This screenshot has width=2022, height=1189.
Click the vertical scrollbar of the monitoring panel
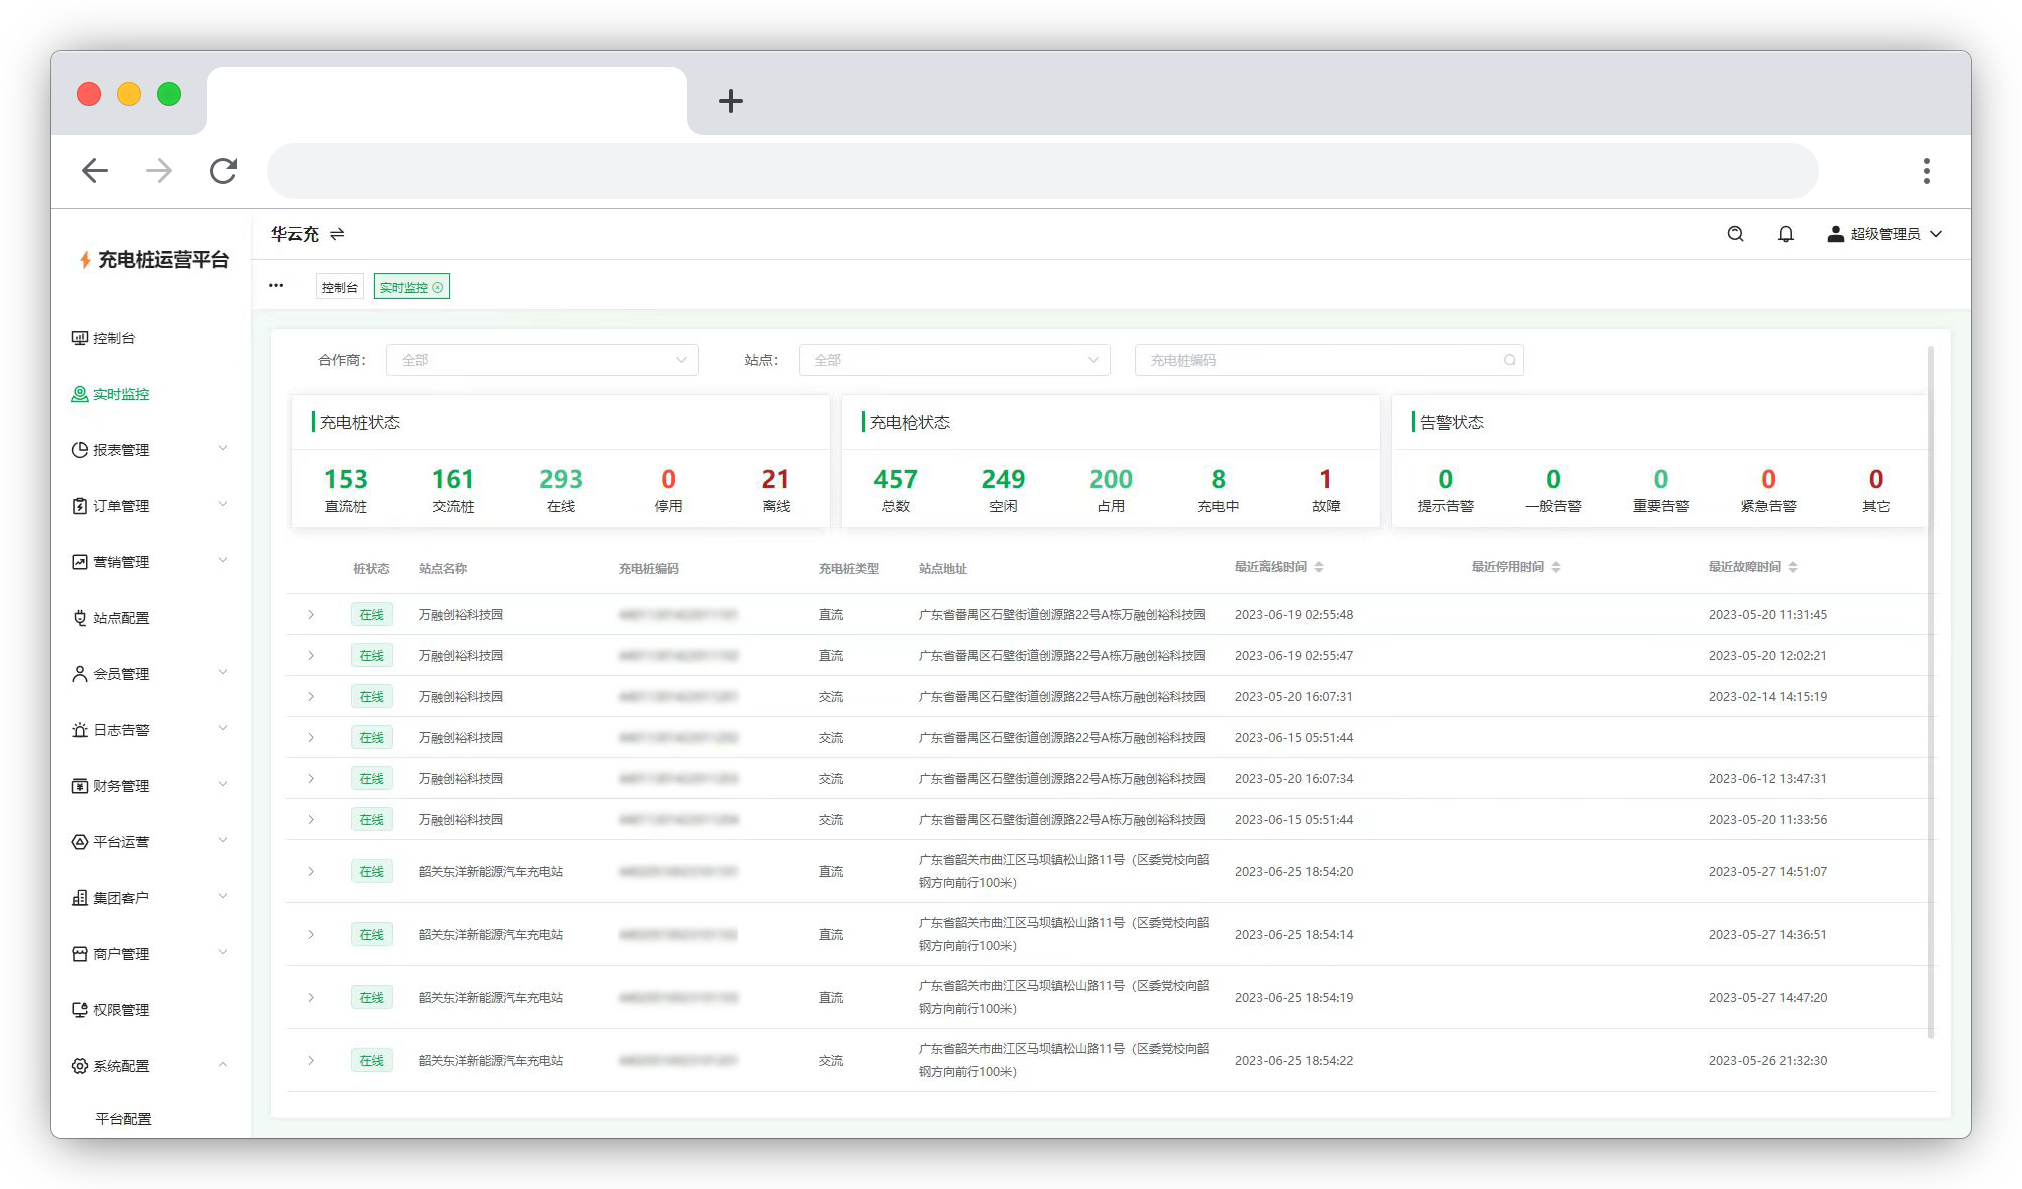pyautogui.click(x=1930, y=690)
